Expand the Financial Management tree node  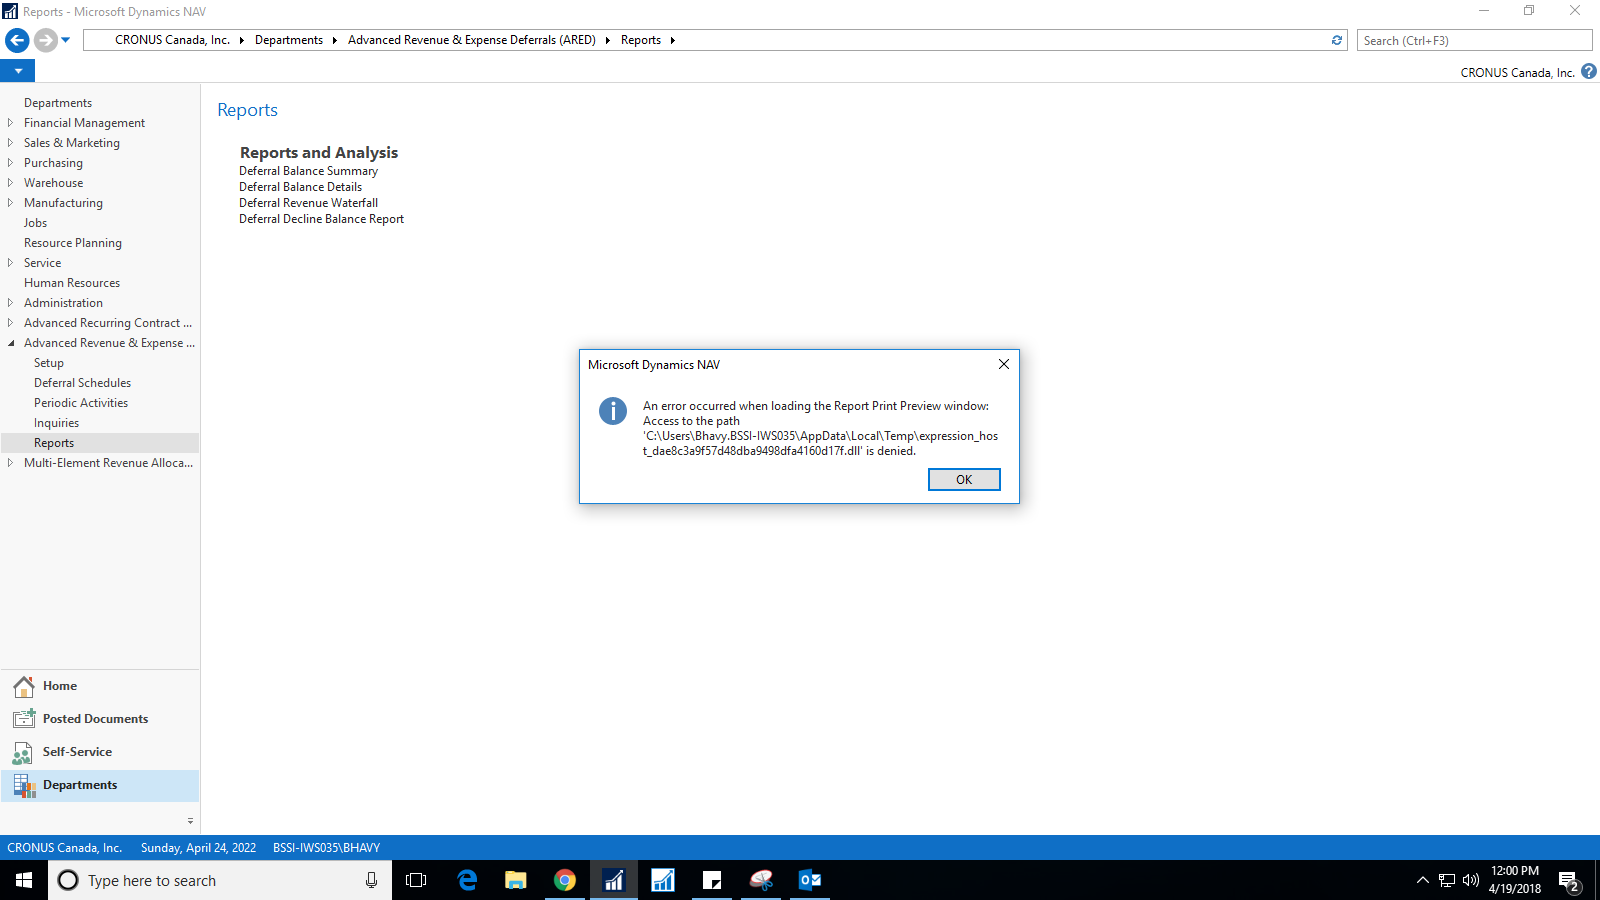click(10, 123)
